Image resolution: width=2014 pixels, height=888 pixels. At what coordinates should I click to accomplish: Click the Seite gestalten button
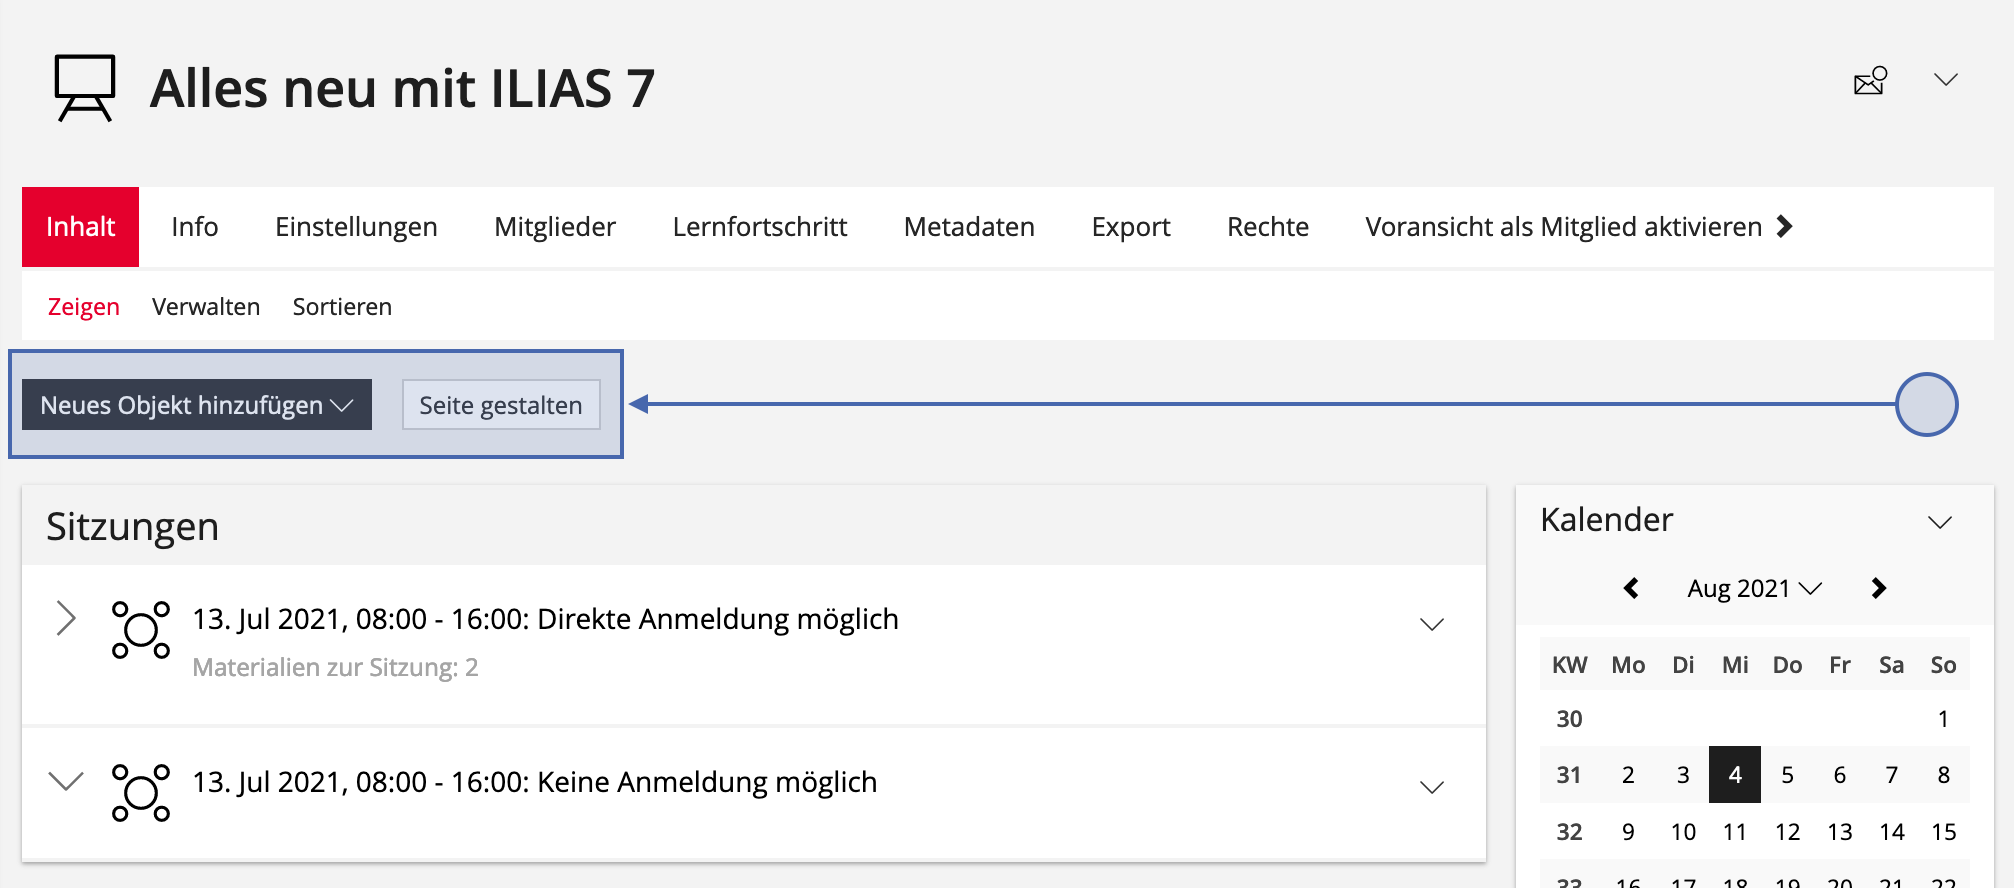coord(501,405)
